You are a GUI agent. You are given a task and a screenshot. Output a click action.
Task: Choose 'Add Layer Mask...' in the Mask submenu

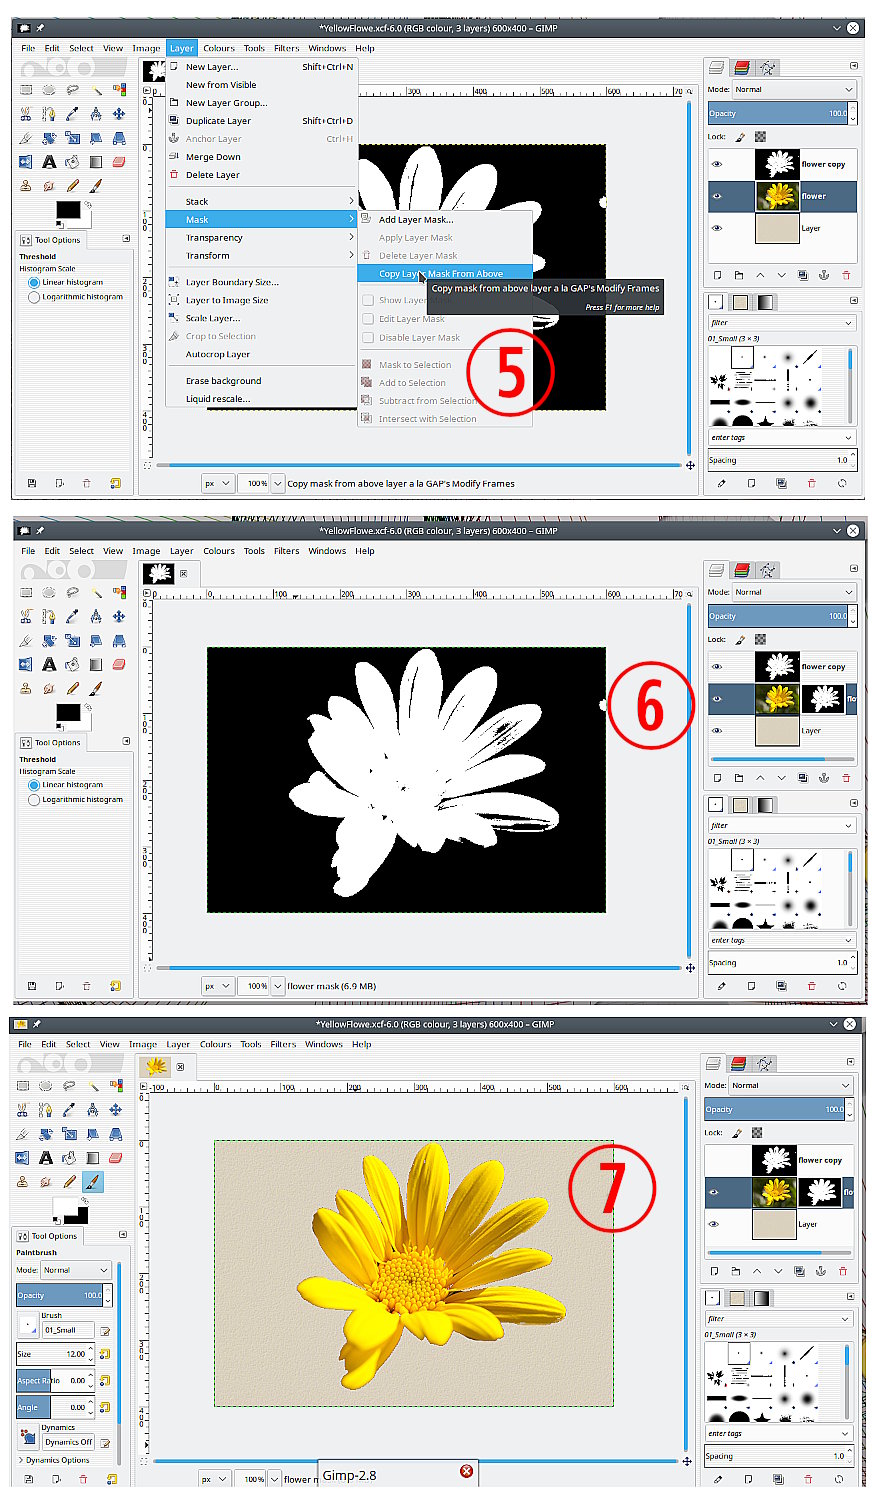[x=445, y=220]
